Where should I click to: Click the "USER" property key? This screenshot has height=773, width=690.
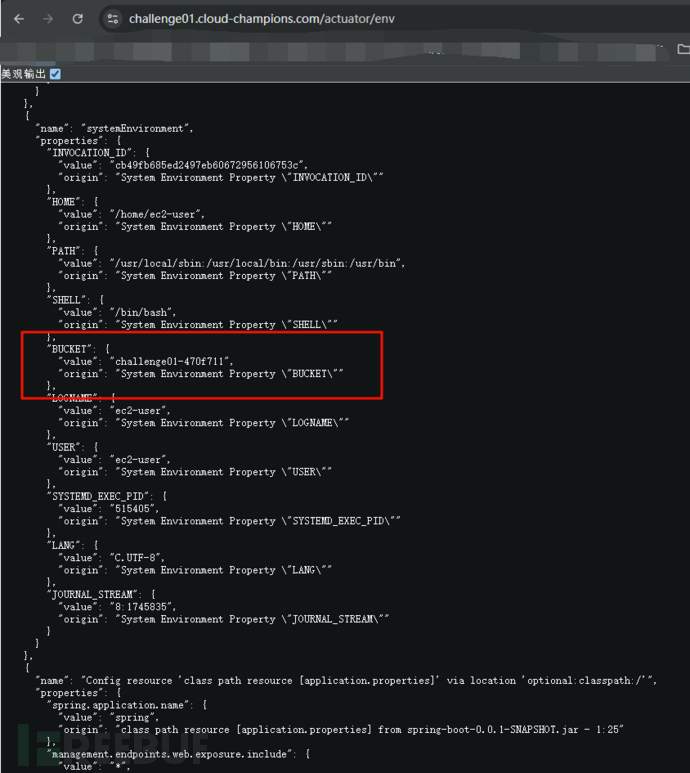tap(63, 447)
